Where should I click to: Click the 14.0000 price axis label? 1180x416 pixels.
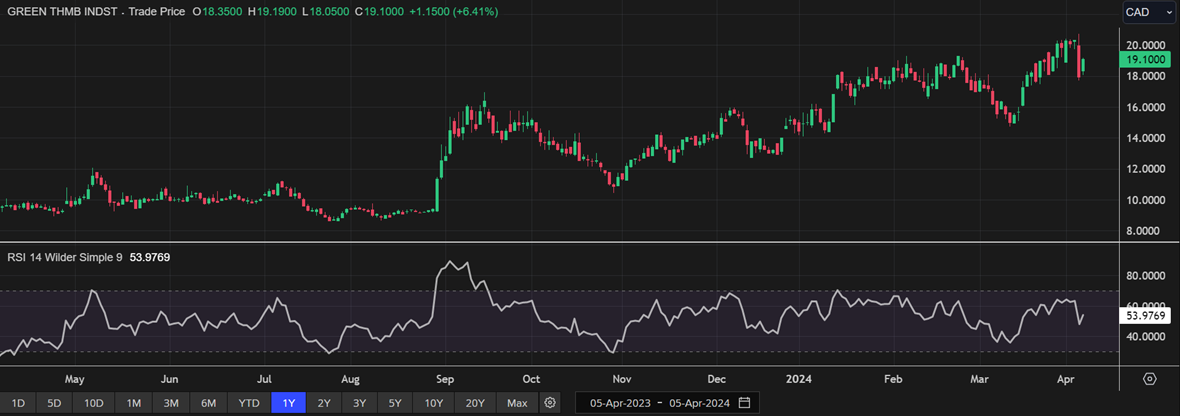coord(1146,138)
